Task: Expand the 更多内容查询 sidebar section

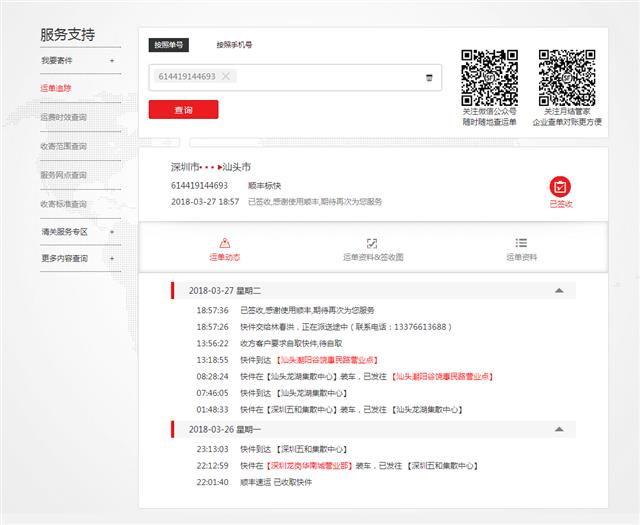Action: (x=112, y=258)
